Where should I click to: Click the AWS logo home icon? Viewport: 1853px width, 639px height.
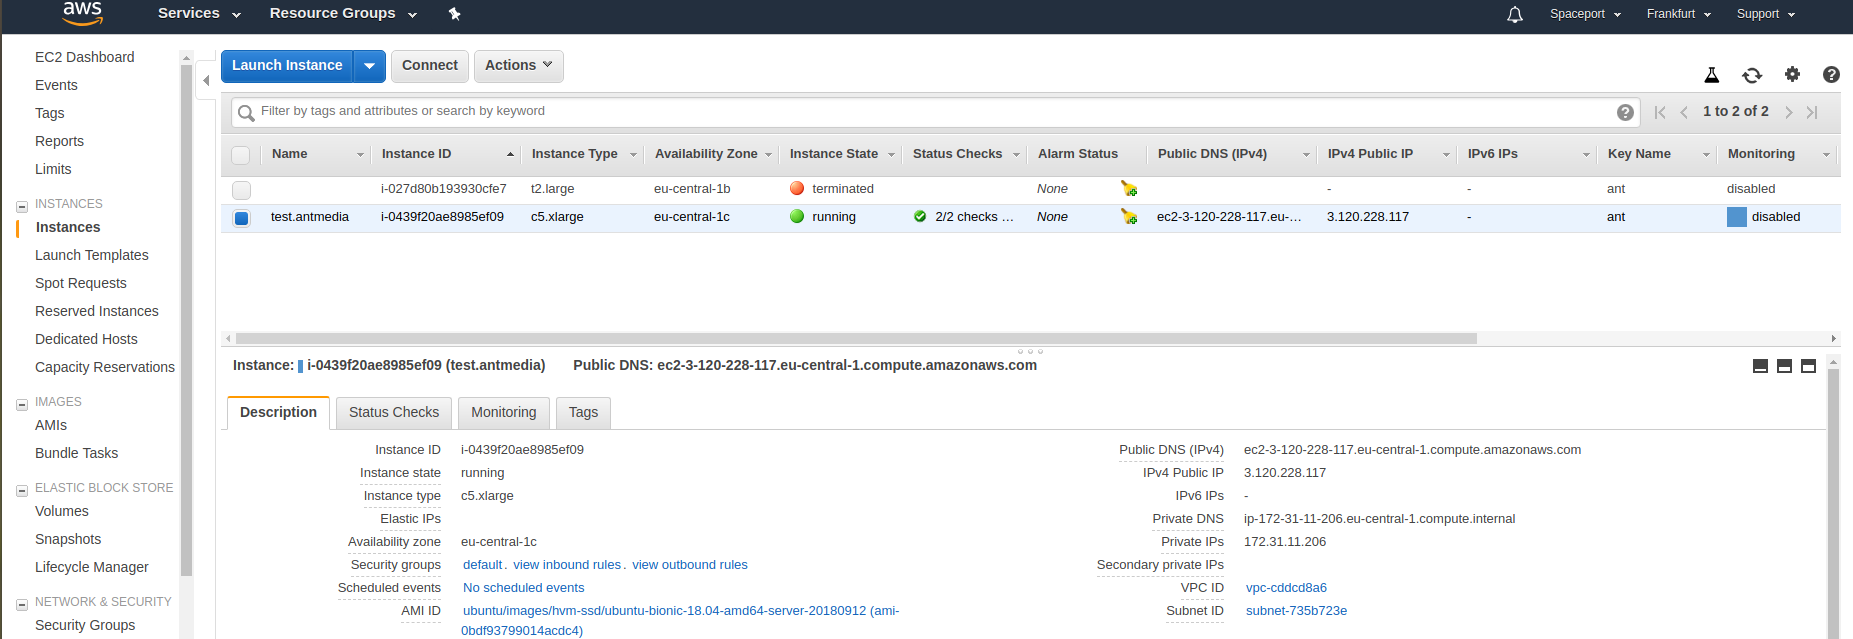[x=82, y=13]
